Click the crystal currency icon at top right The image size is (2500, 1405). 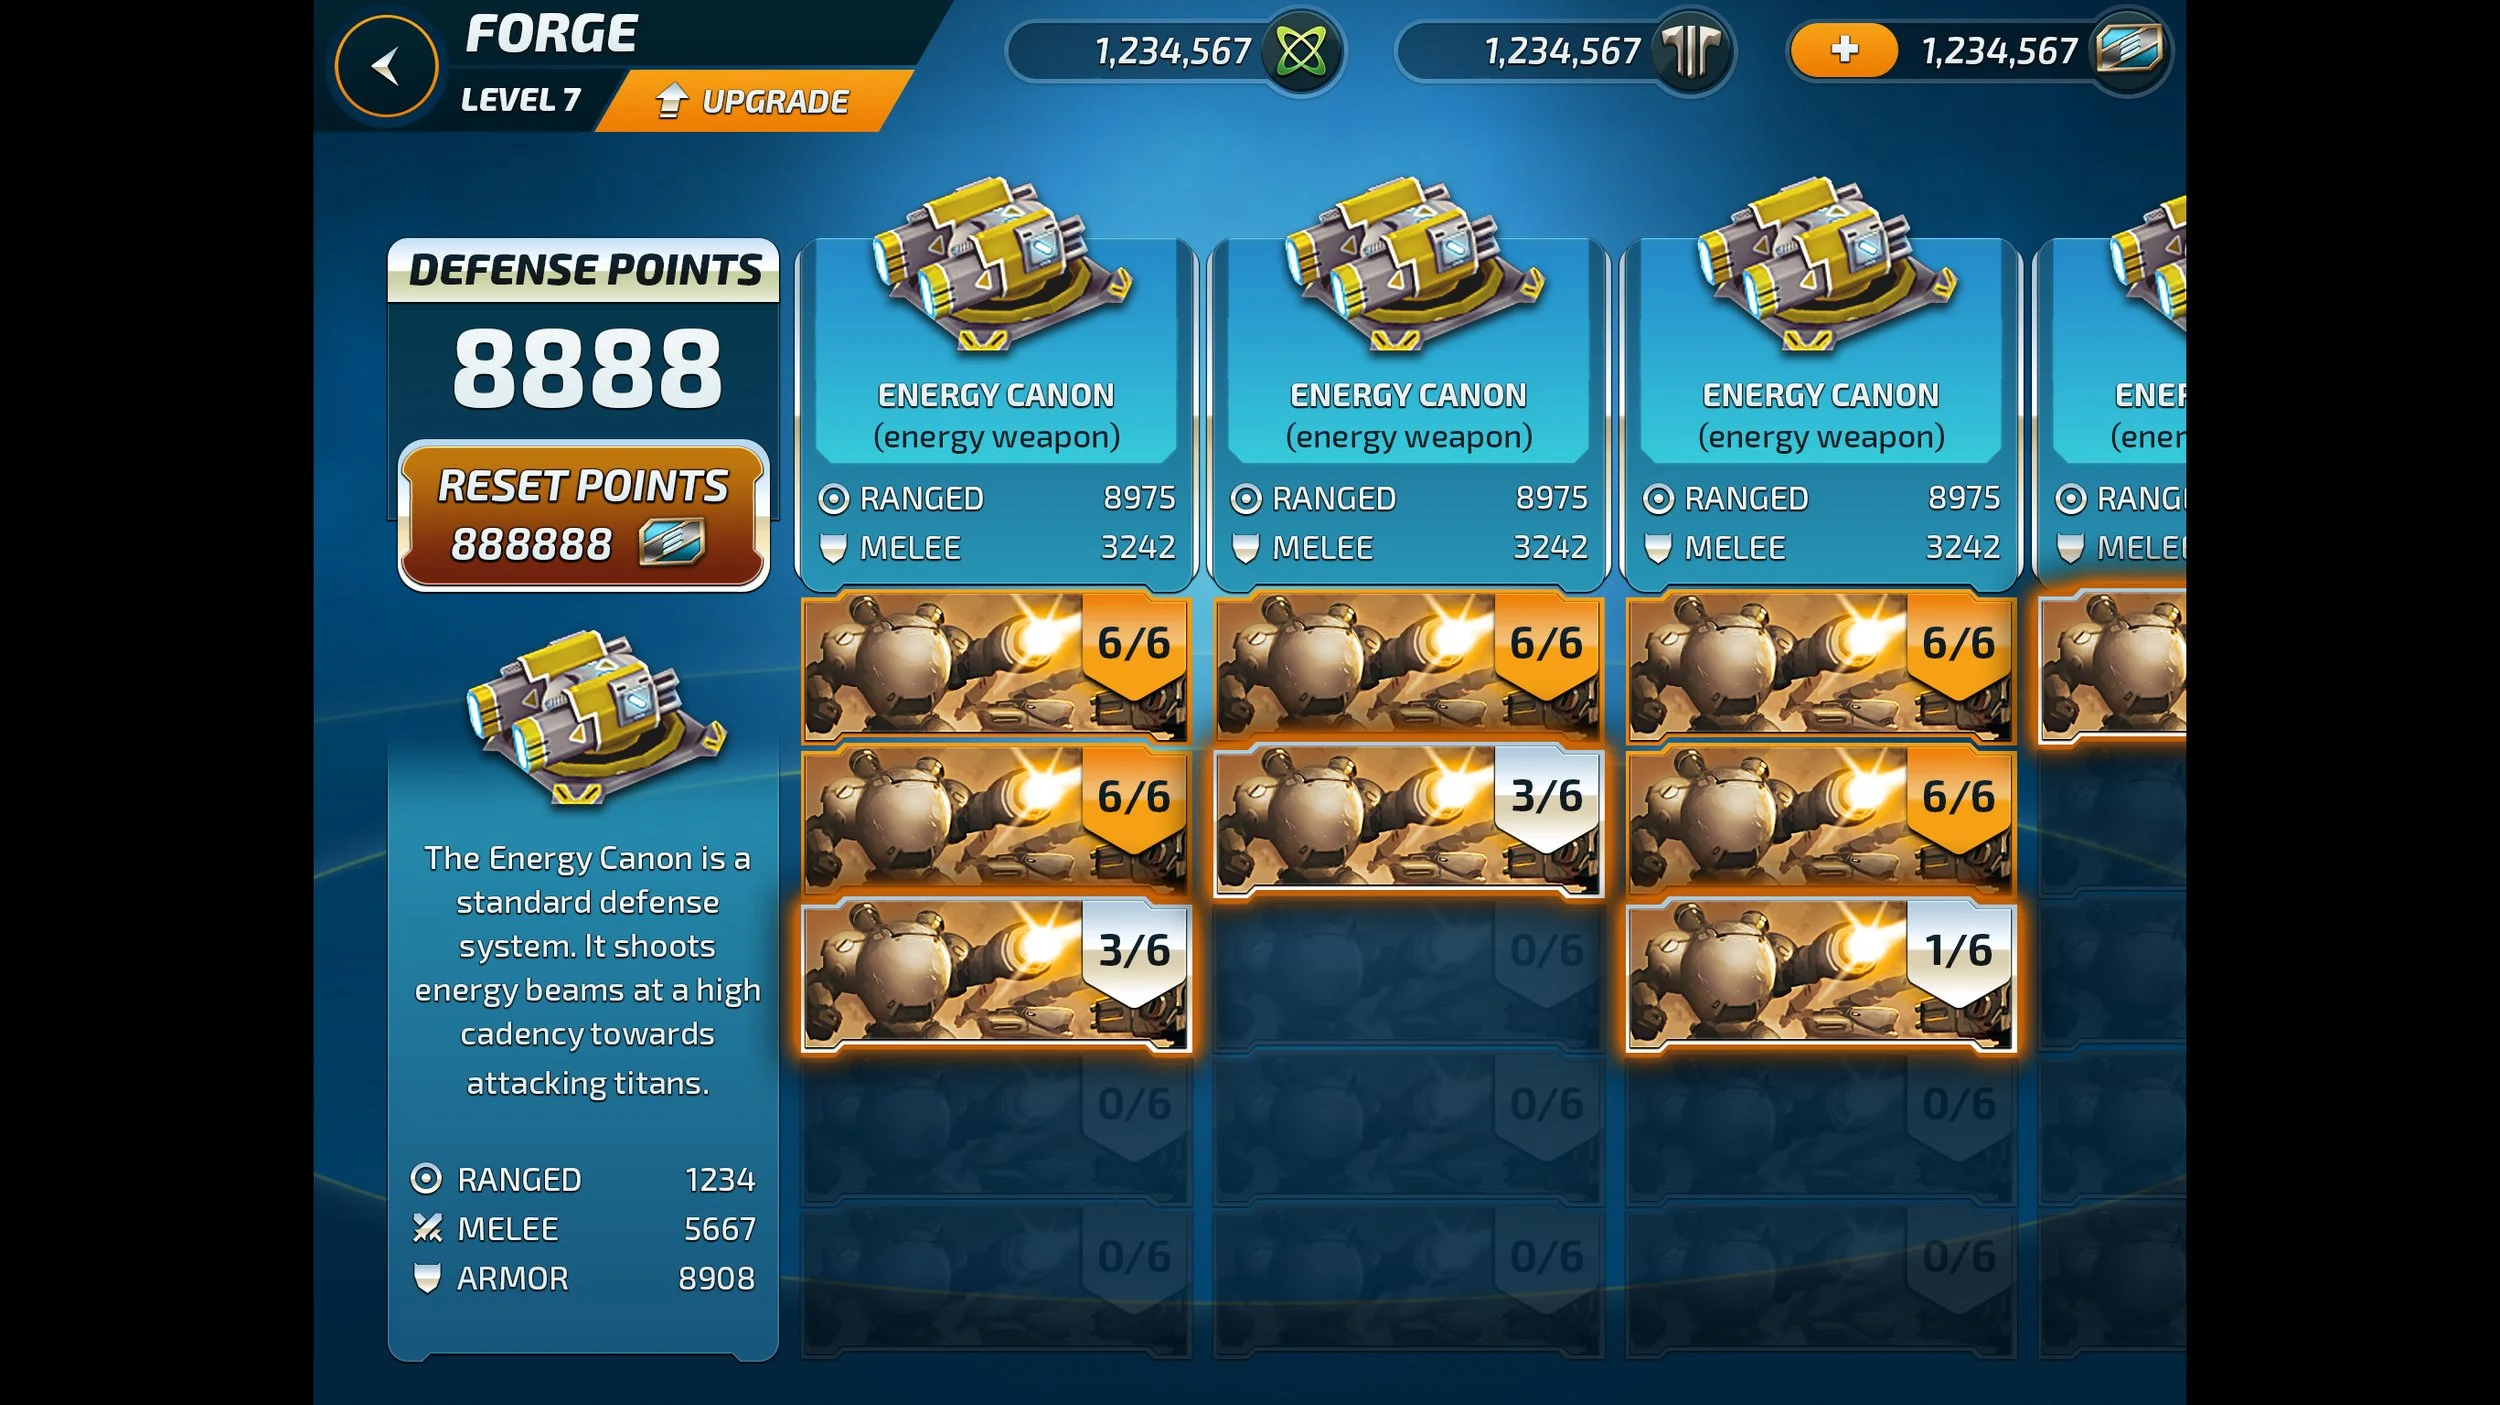click(x=2129, y=50)
